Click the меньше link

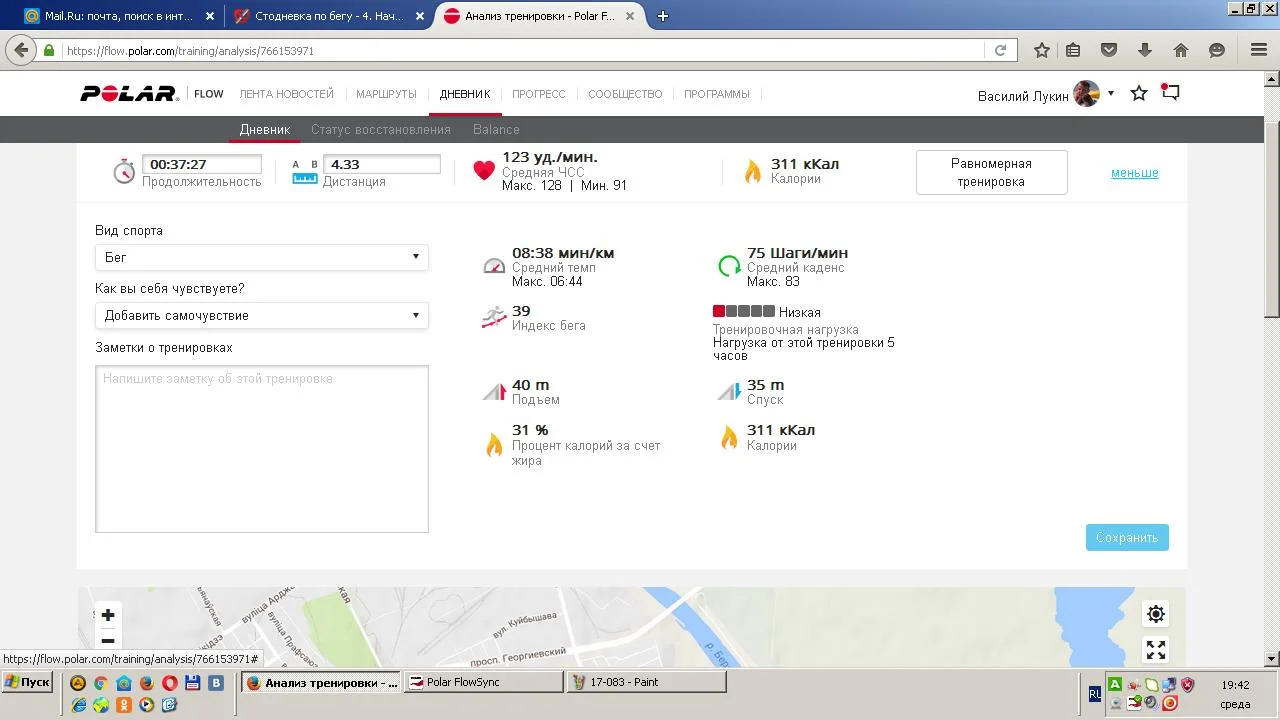1134,173
